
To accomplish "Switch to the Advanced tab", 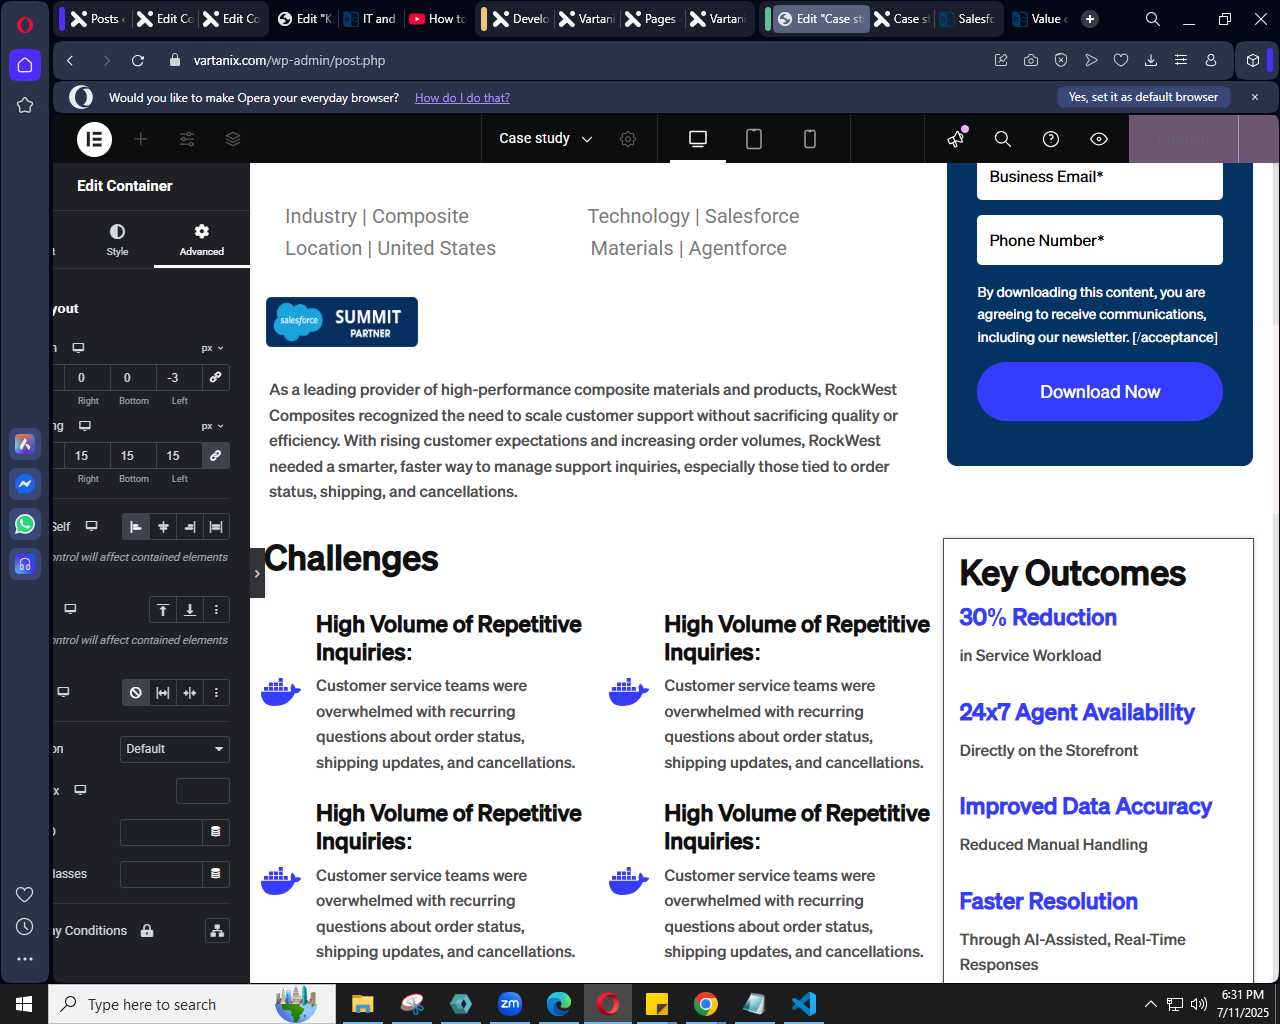I will tap(202, 240).
